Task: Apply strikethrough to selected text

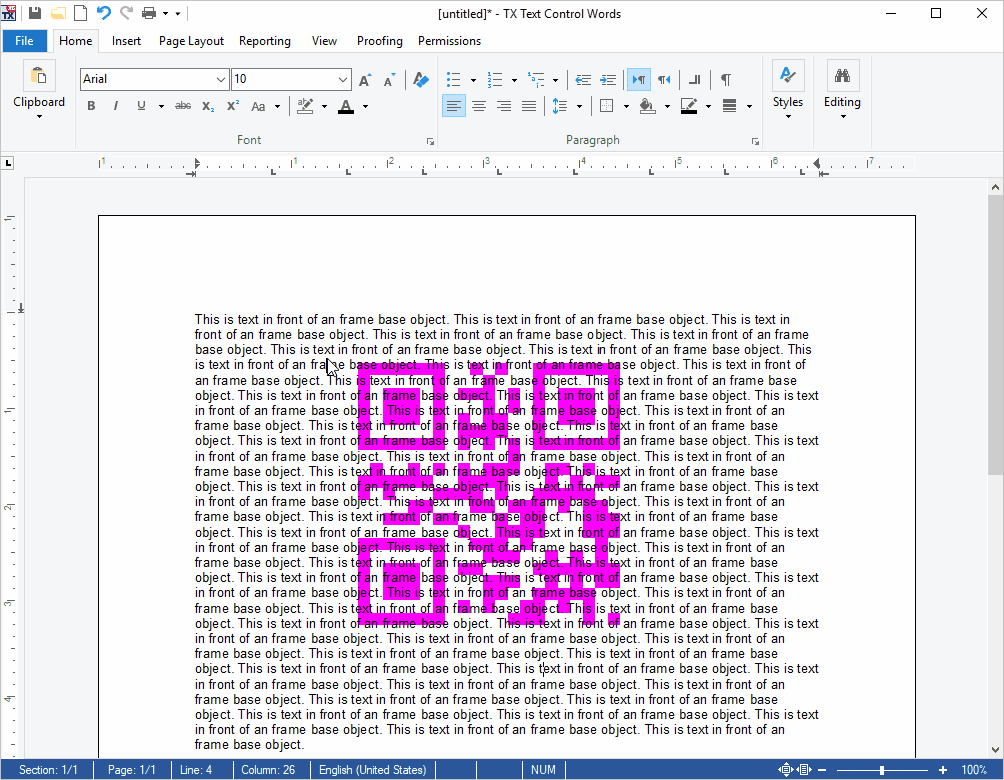Action: 183,106
